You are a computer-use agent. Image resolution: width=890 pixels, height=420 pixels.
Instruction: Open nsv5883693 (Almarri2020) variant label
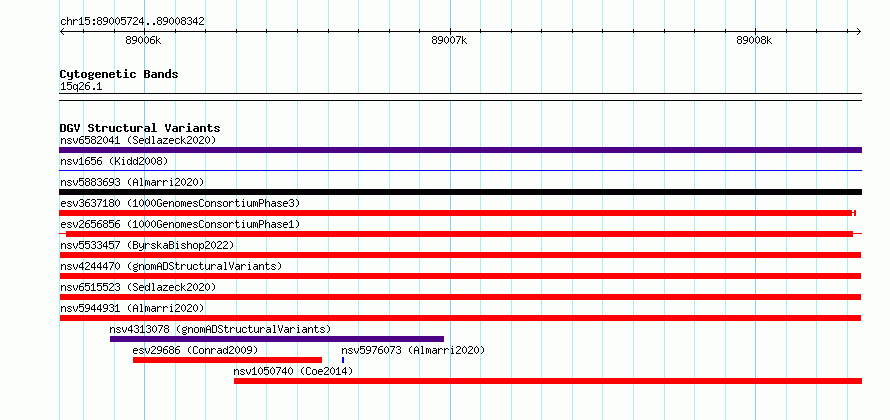click(x=132, y=182)
